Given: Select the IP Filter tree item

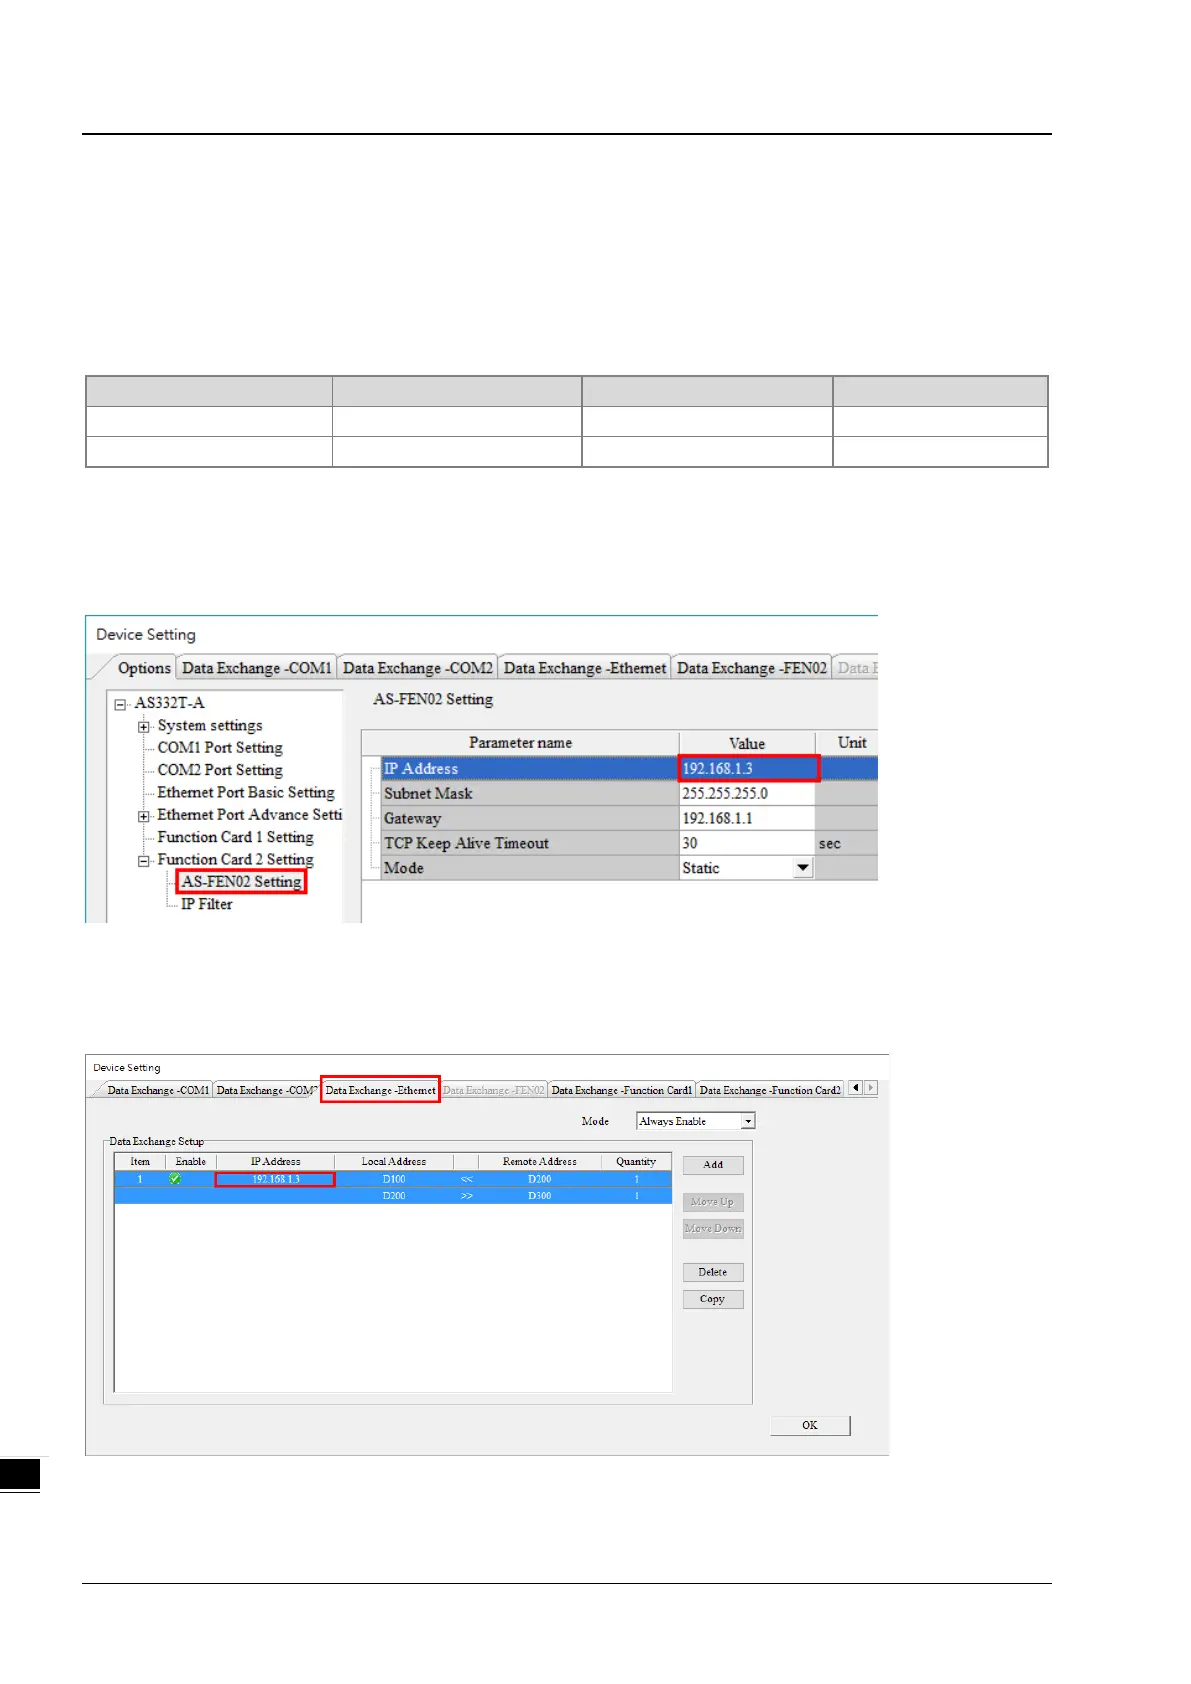Looking at the screenshot, I should [206, 904].
